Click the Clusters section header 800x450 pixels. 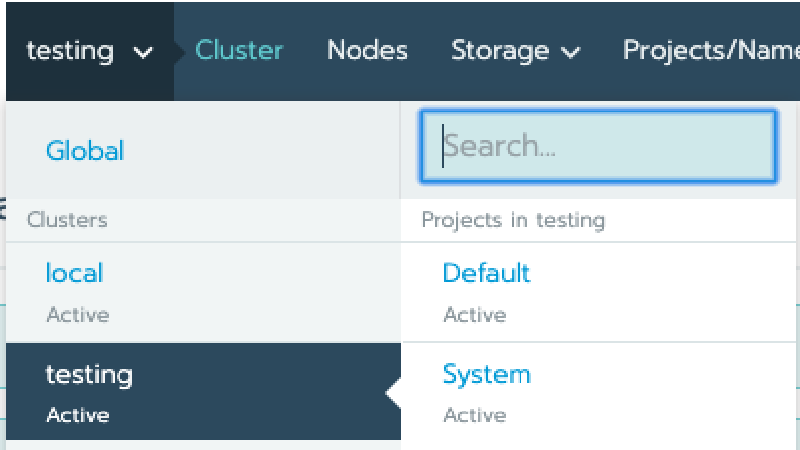pyautogui.click(x=67, y=220)
